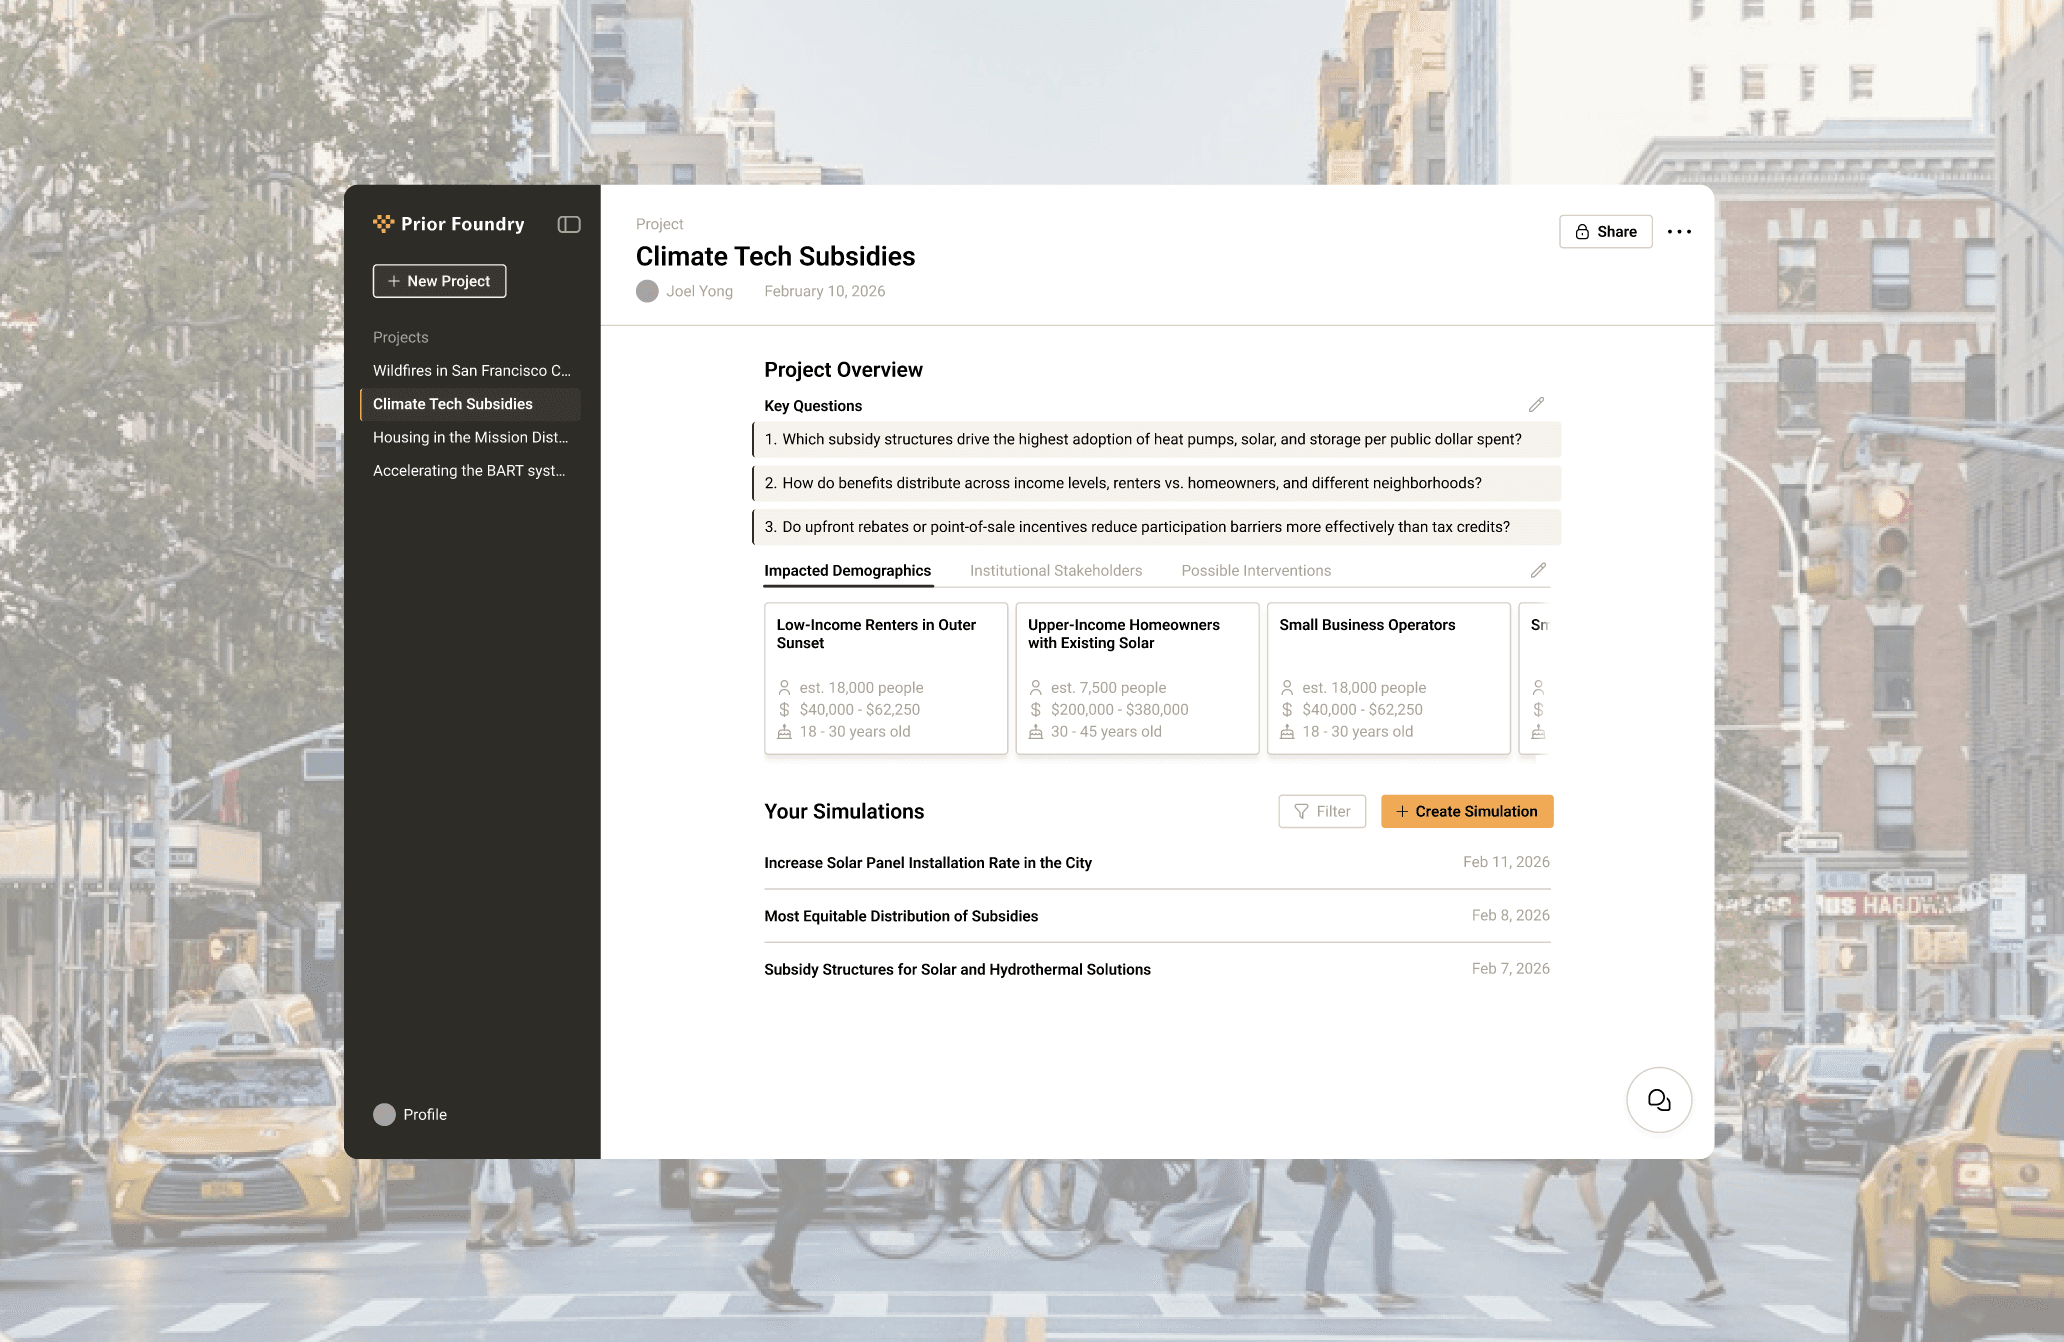Edit Key Questions with pencil icon

tap(1536, 405)
